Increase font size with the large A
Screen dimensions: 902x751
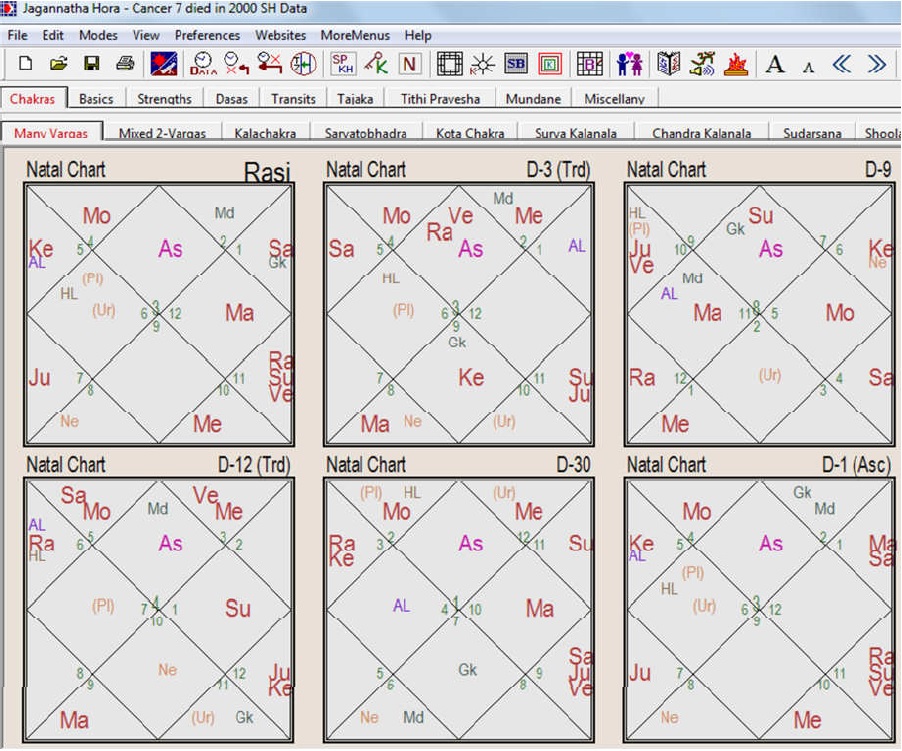tap(775, 64)
